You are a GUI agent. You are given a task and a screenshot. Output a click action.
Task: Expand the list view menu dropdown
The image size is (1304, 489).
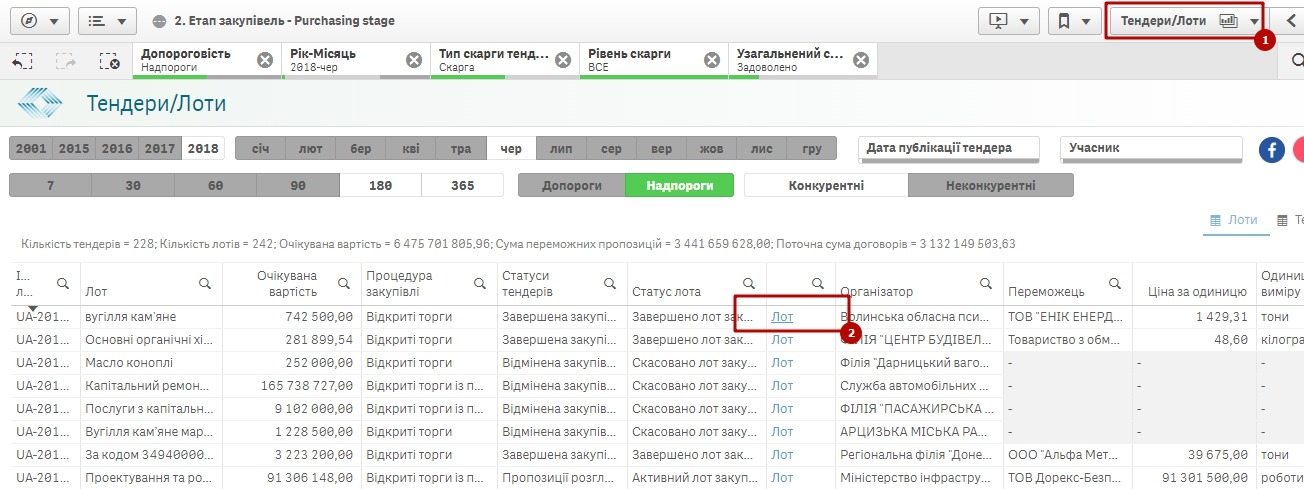[107, 20]
